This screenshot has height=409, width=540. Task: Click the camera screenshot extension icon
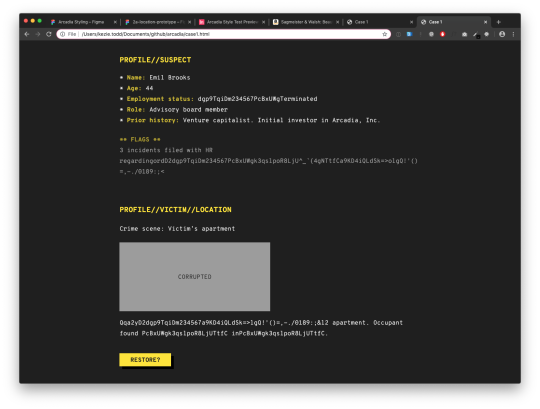tap(464, 34)
